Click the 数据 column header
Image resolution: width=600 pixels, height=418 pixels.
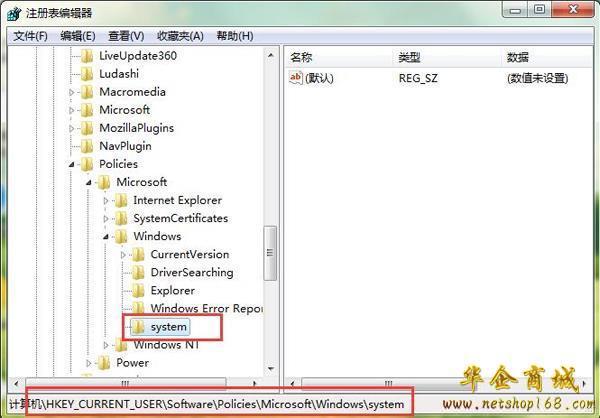tap(547, 57)
